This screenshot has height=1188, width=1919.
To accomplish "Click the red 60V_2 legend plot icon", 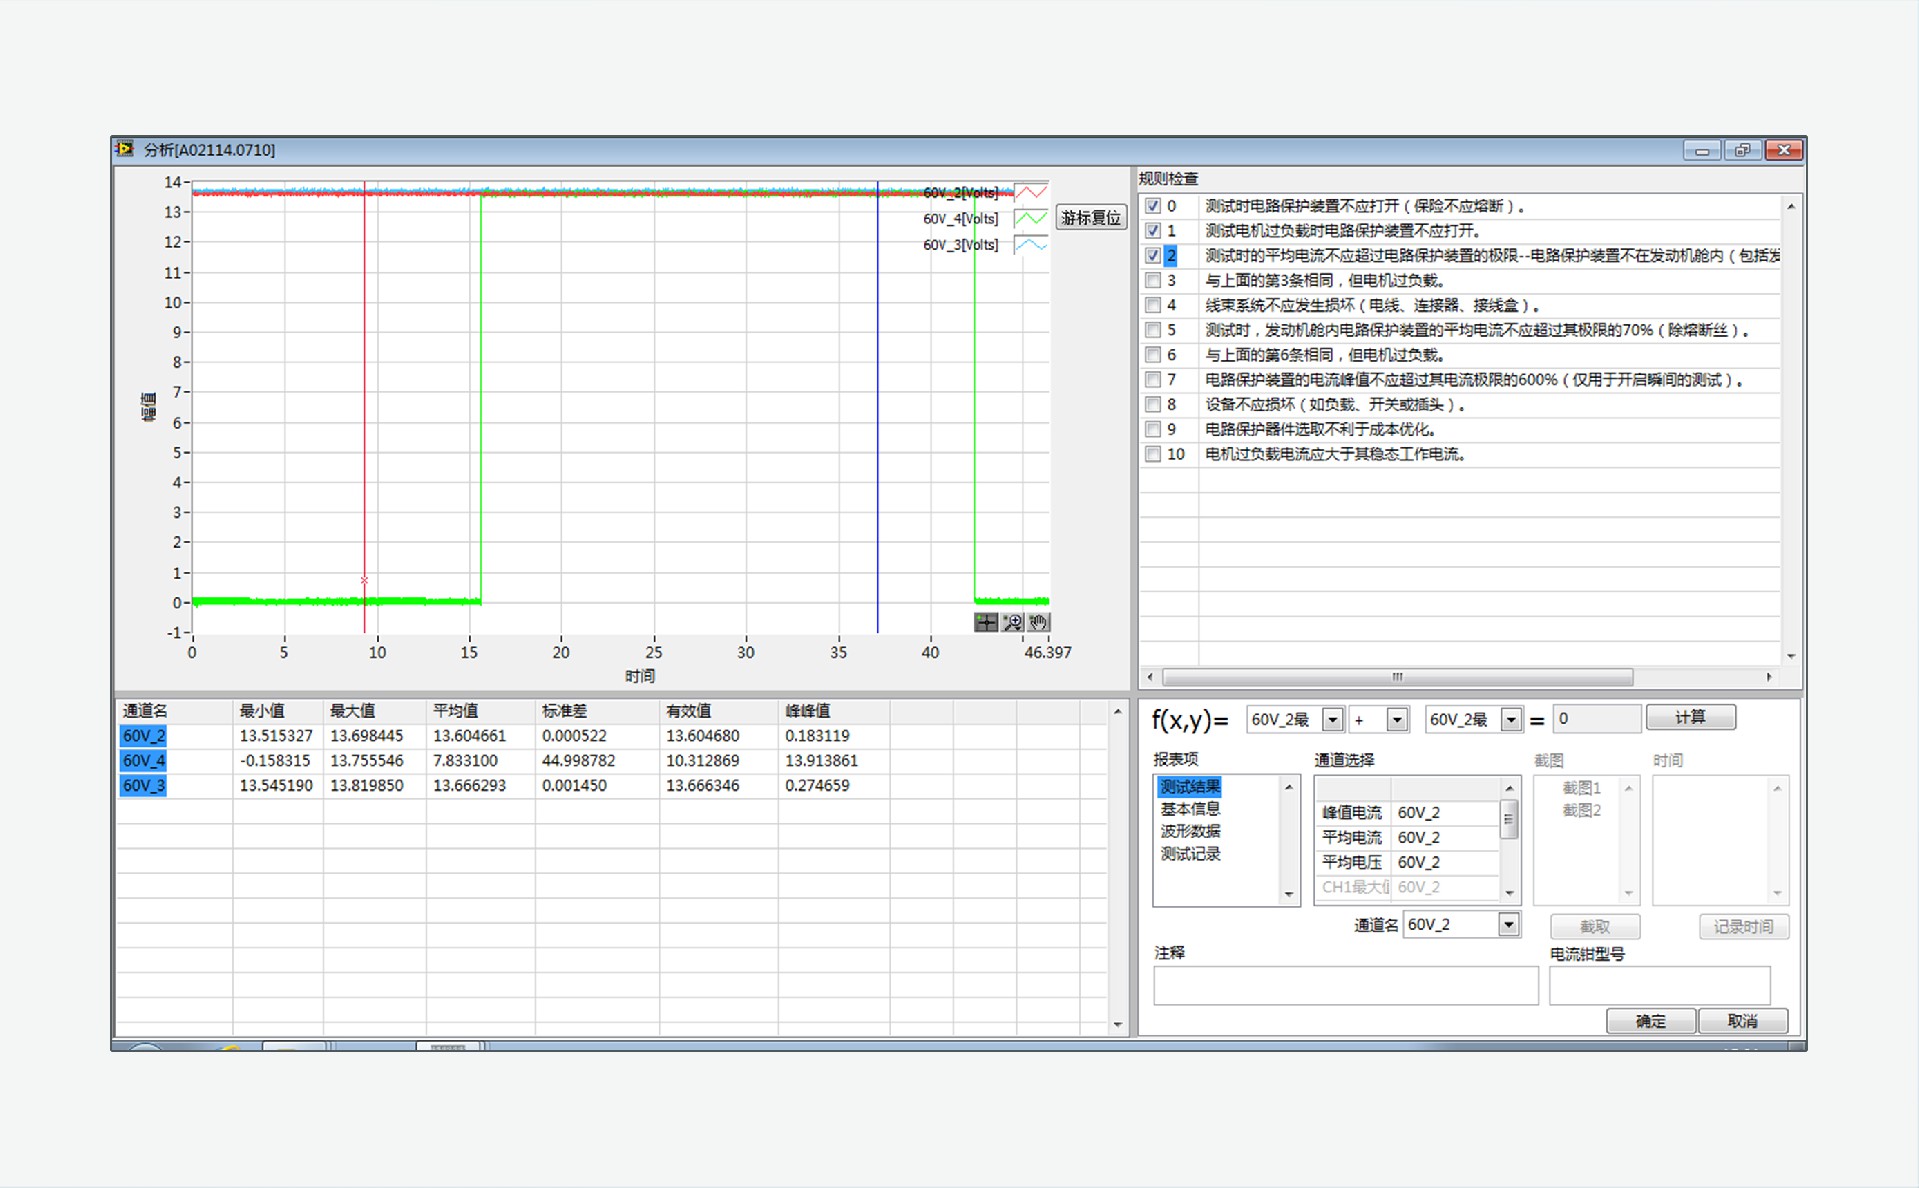I will click(x=1030, y=193).
